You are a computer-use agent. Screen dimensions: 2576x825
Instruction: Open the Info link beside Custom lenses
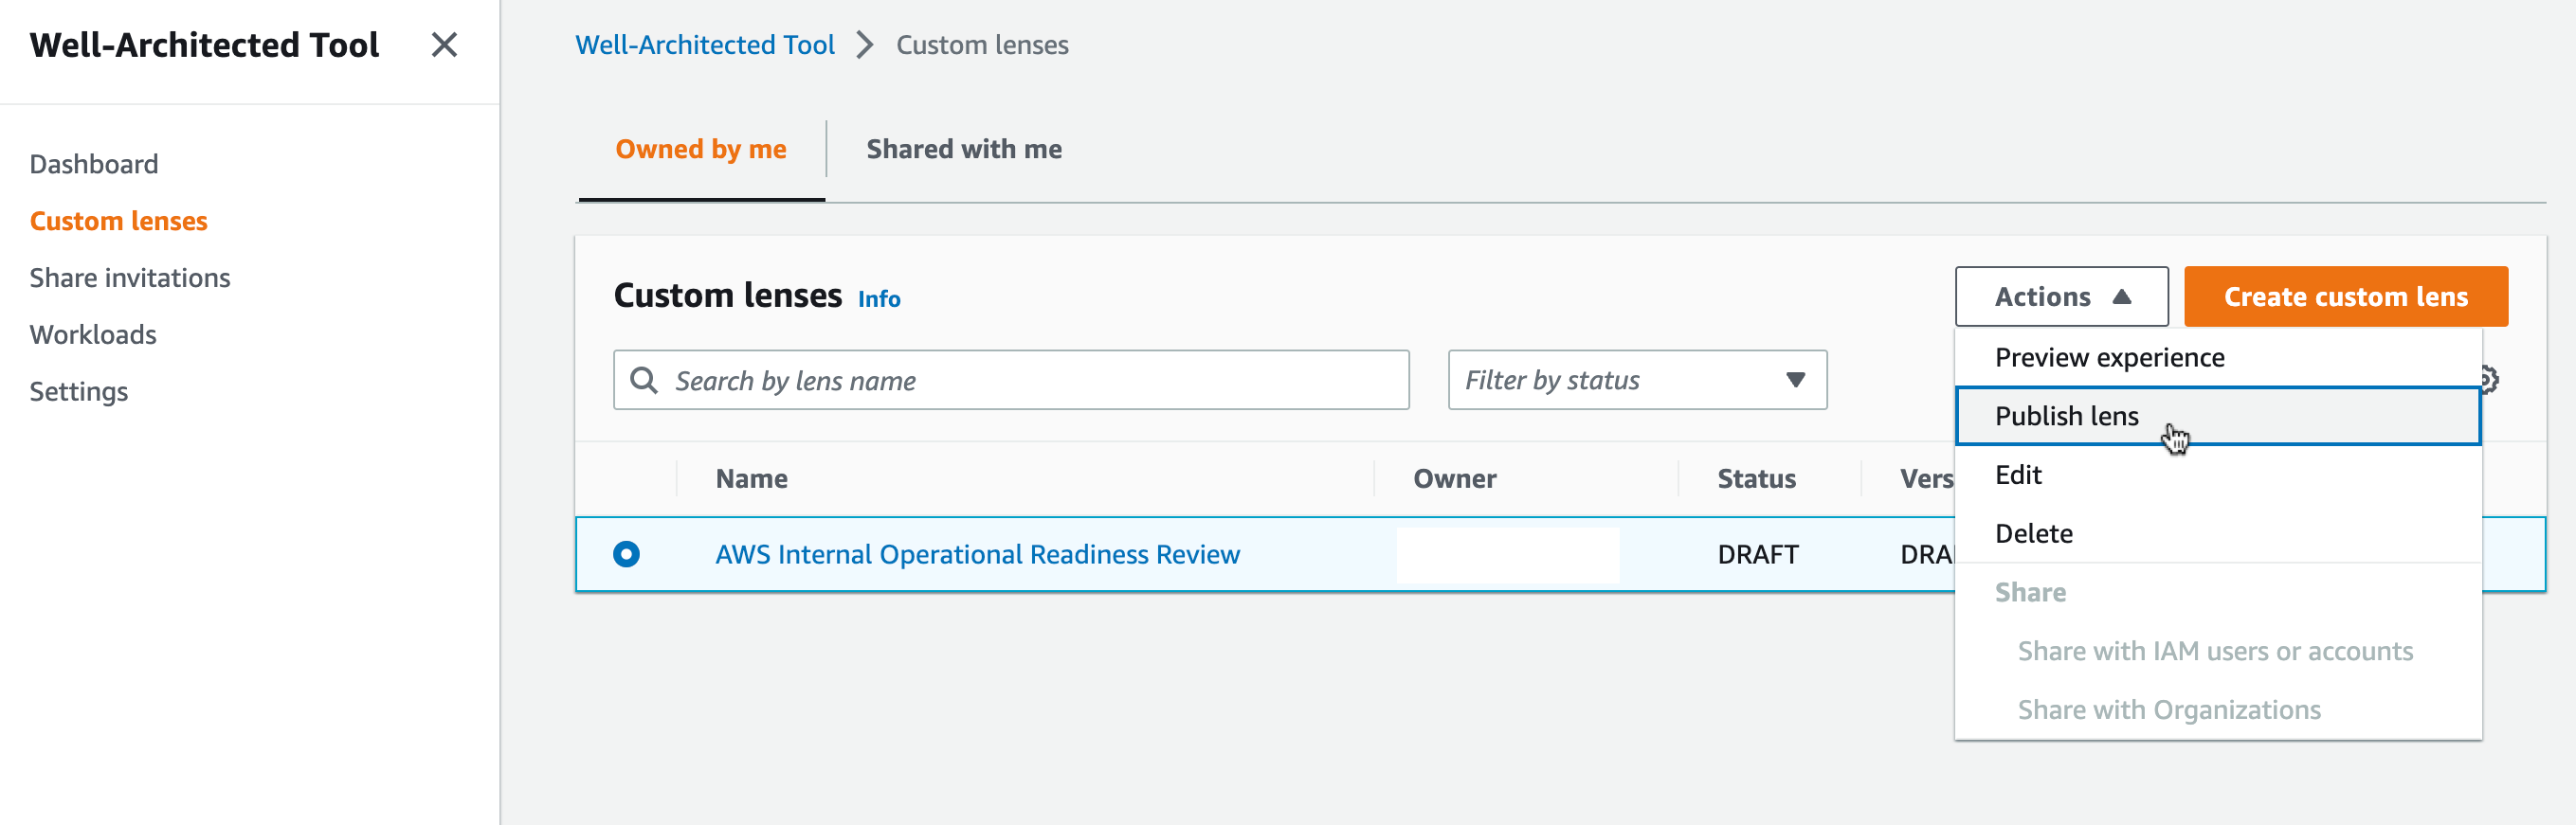coord(878,299)
